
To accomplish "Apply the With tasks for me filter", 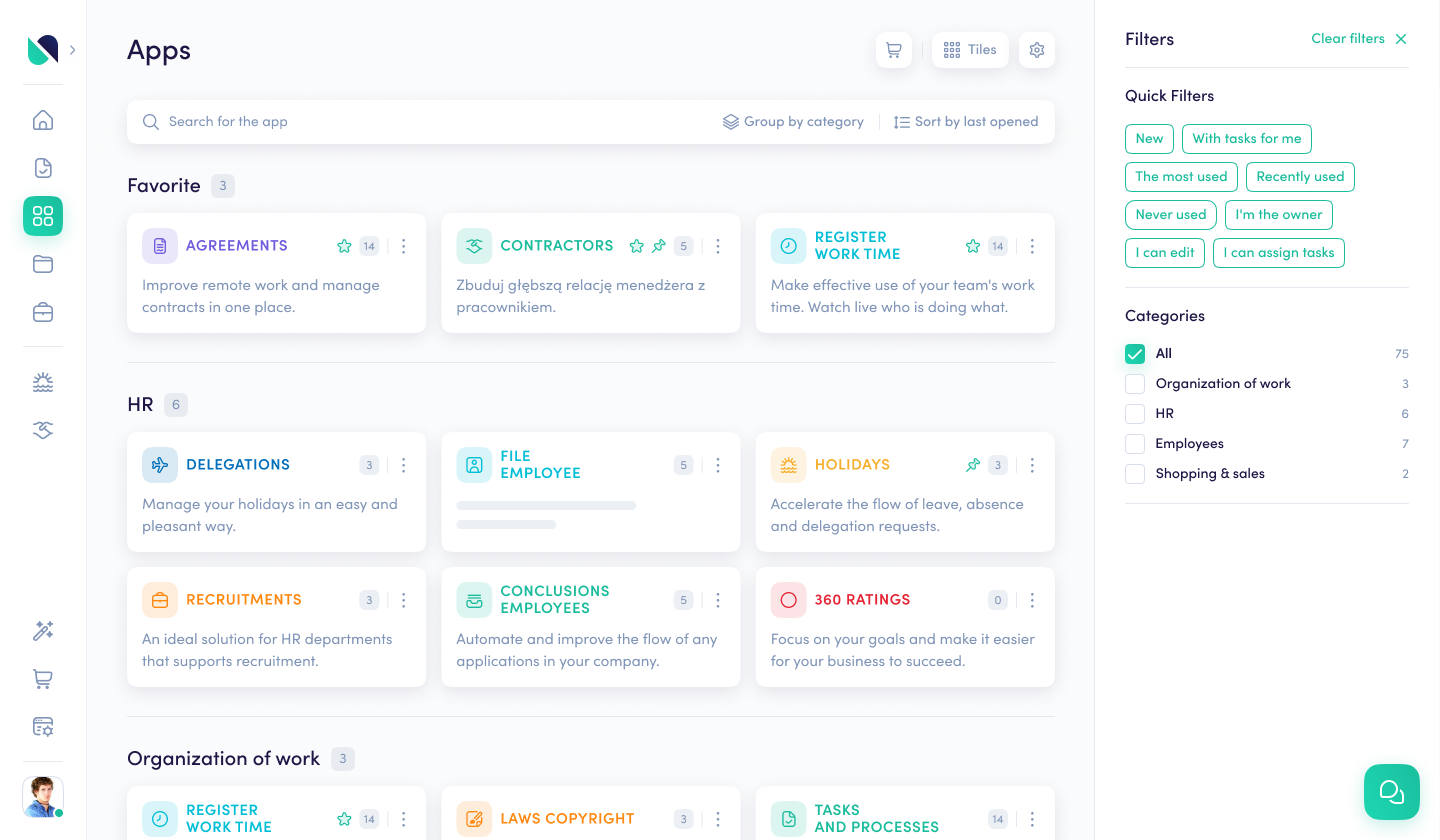I will click(x=1247, y=139).
